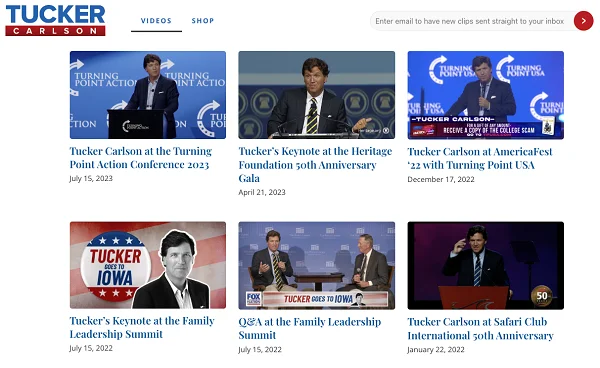Click title 'Tucker Carlson at the Turning Point Action Conference 2023'
Screen dimensions: 600x368
(140, 158)
